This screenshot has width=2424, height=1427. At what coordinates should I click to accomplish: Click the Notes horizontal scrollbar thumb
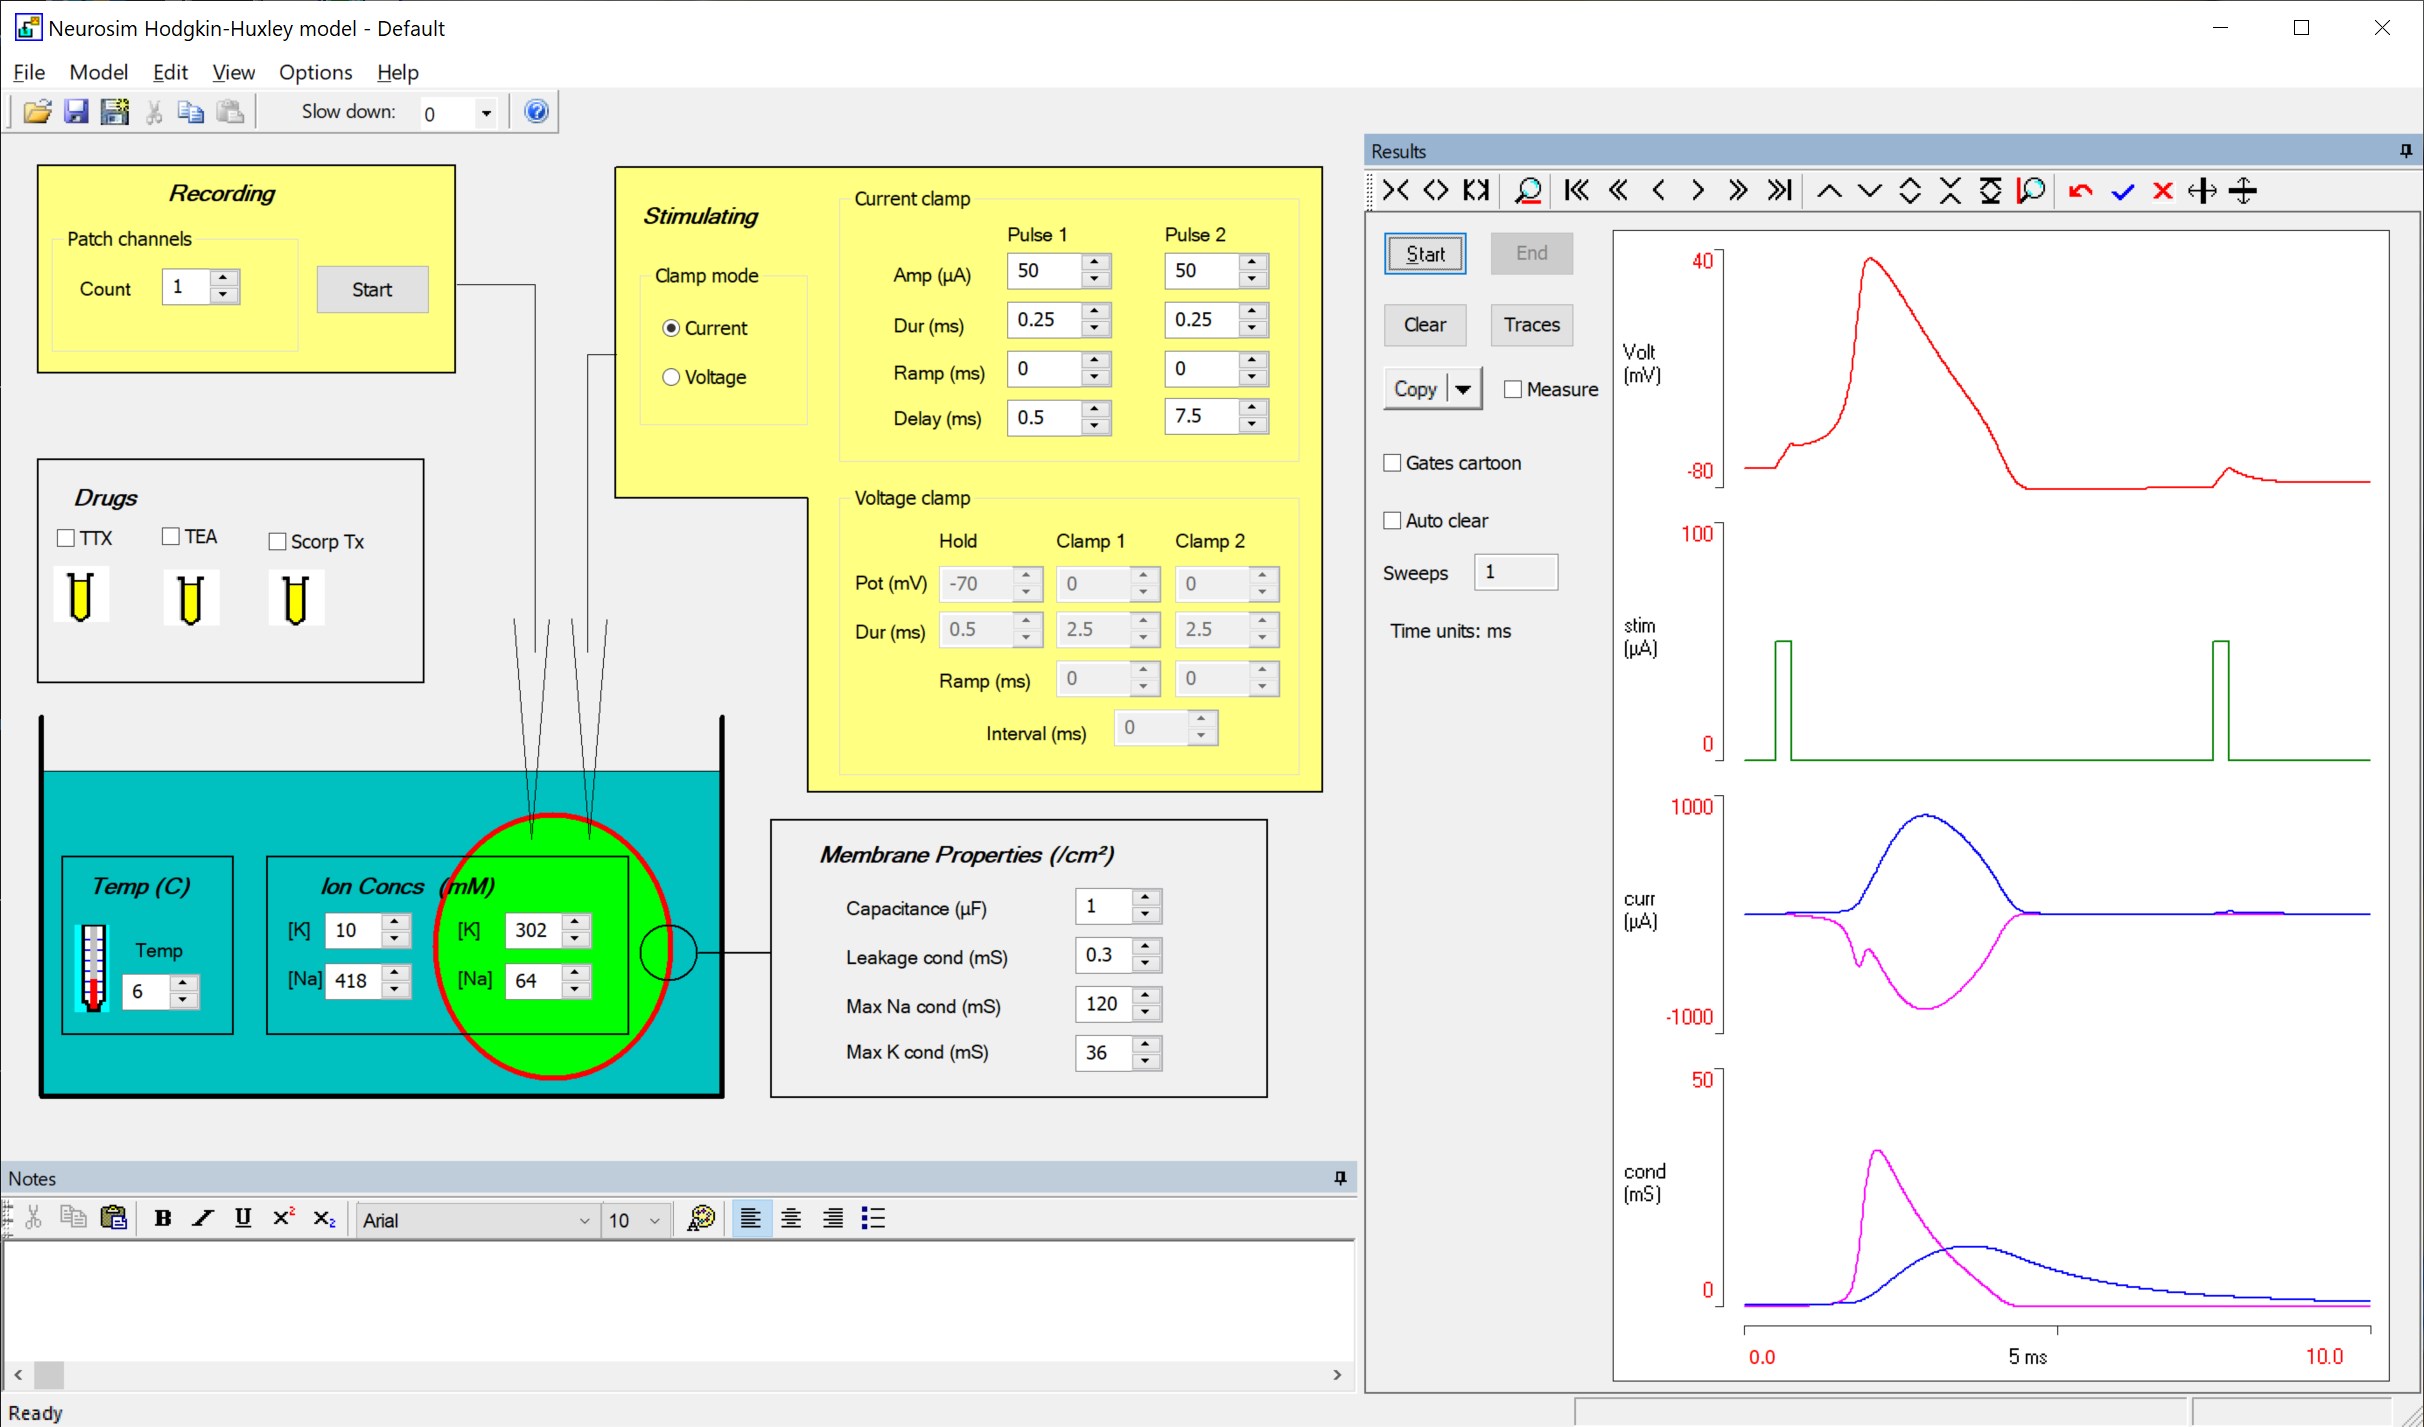[x=48, y=1375]
